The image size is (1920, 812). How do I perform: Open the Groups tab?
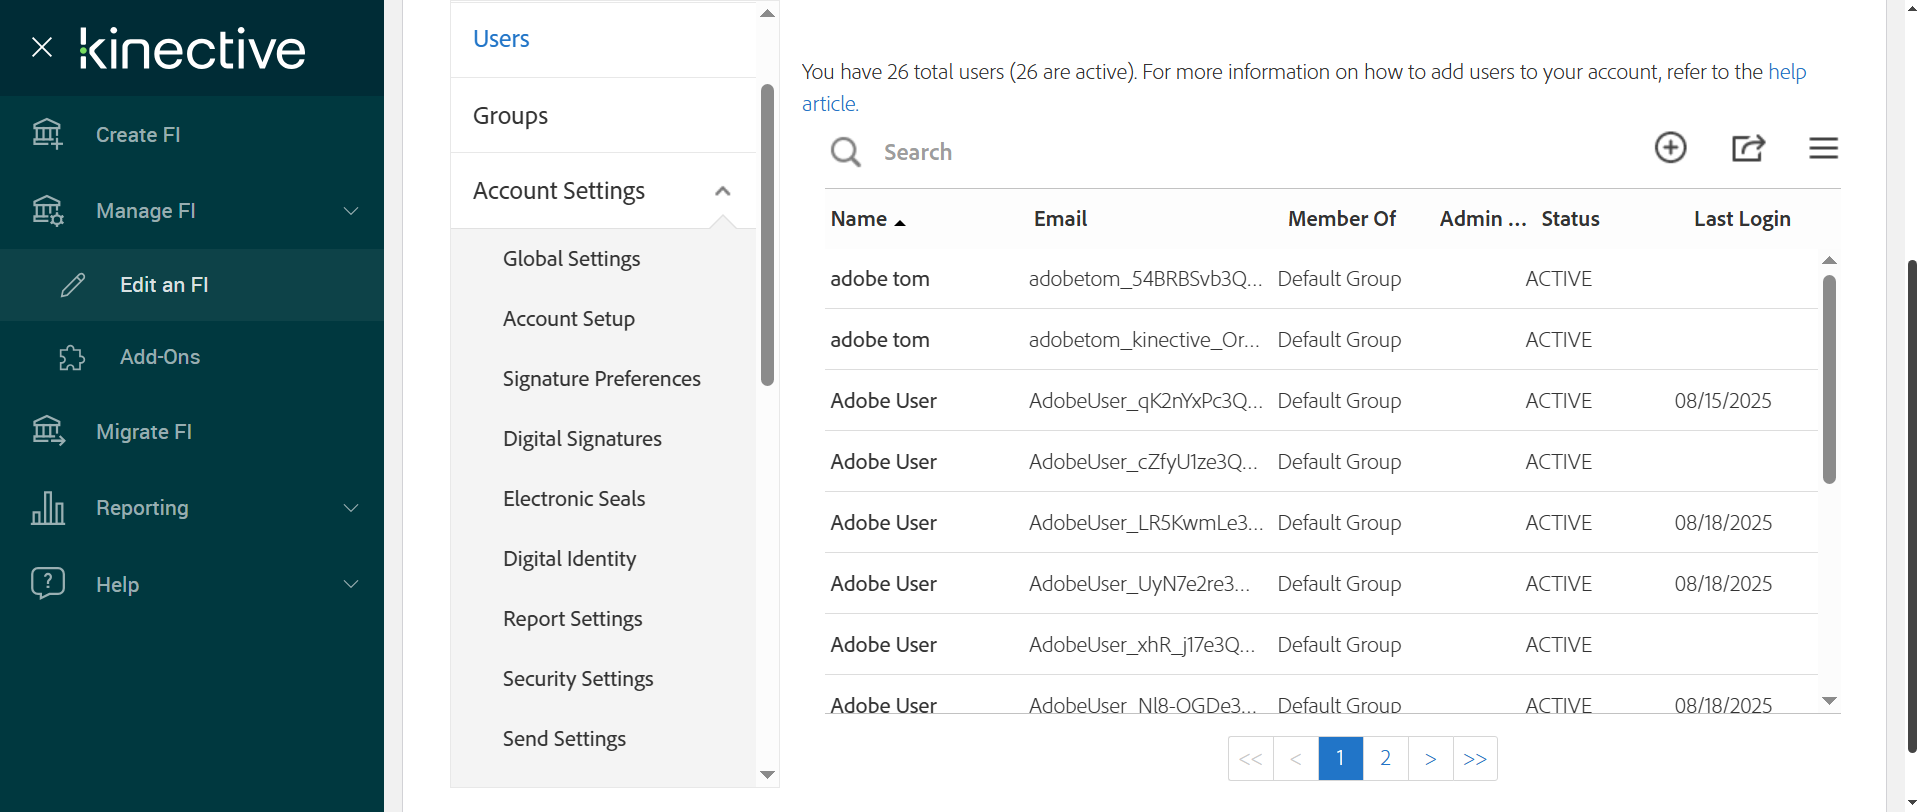(510, 116)
